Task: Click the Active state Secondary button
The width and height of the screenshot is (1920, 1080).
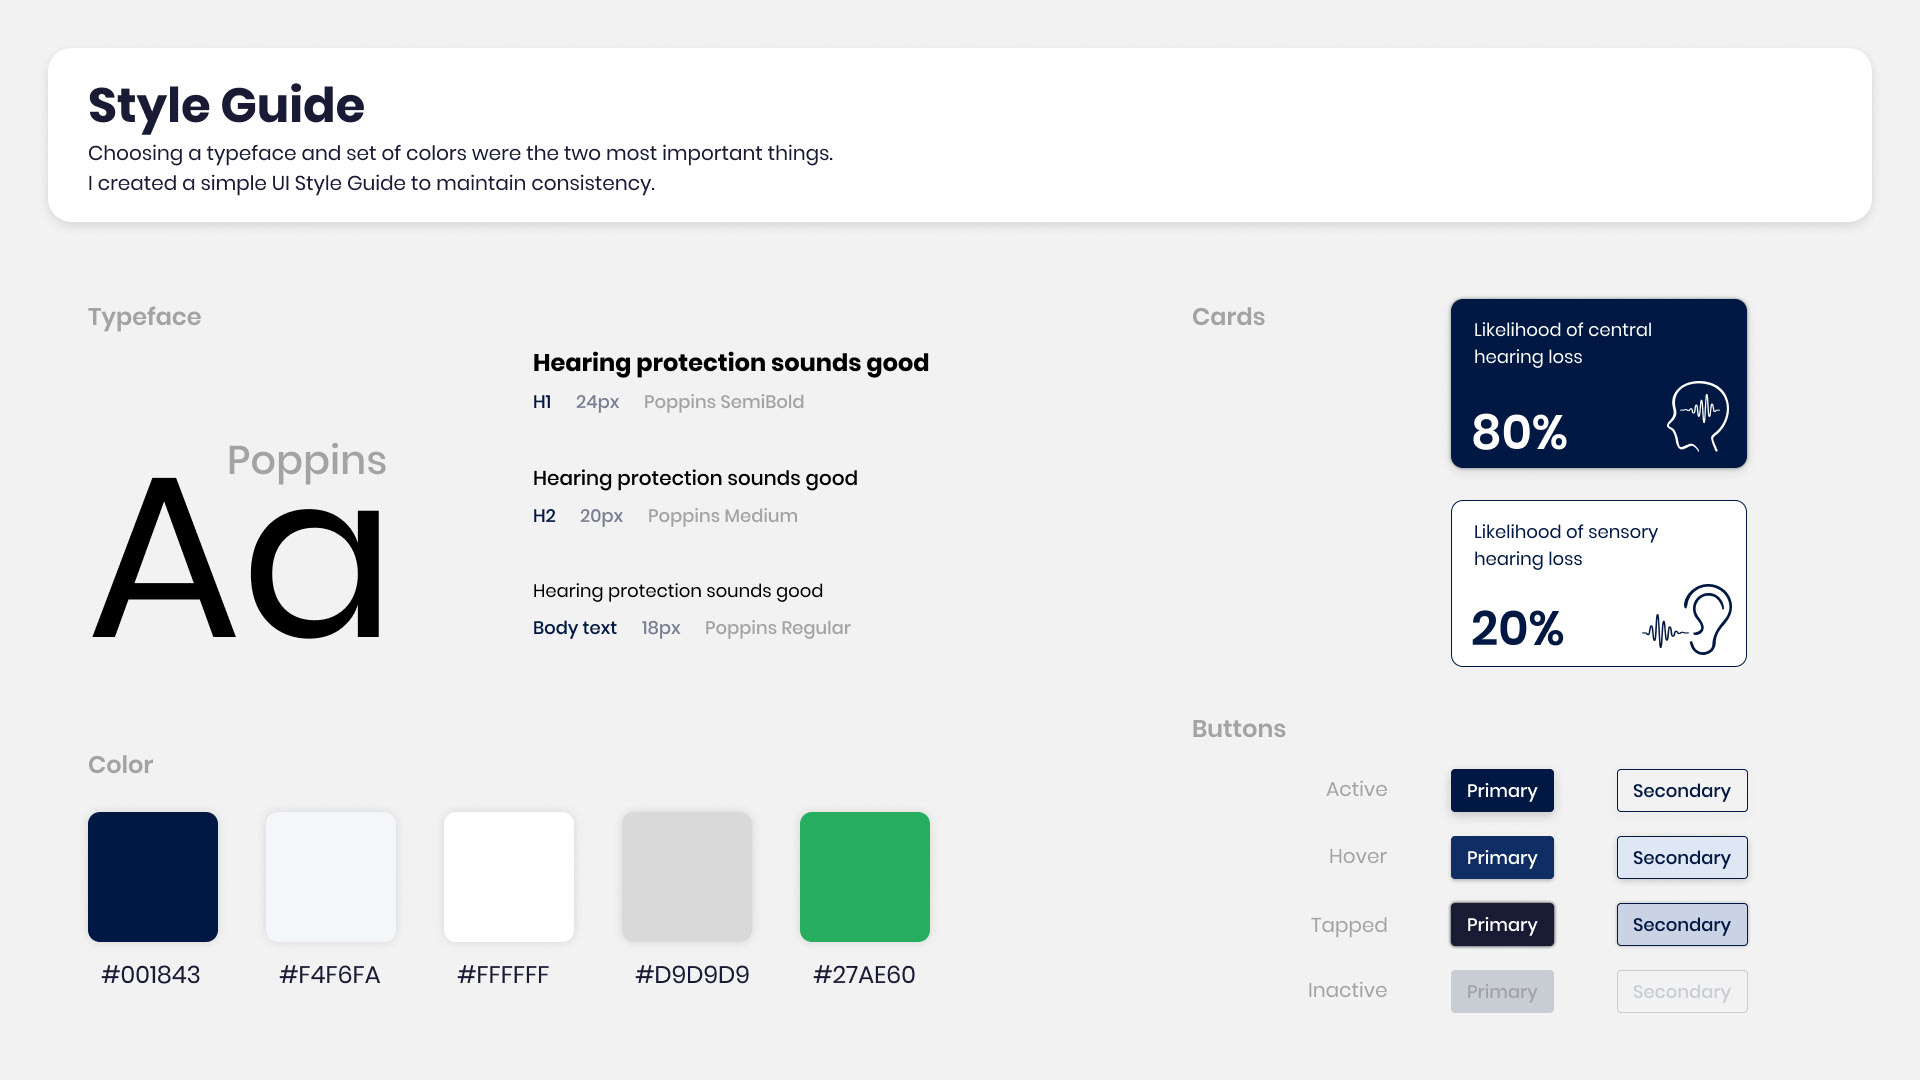Action: (1682, 791)
